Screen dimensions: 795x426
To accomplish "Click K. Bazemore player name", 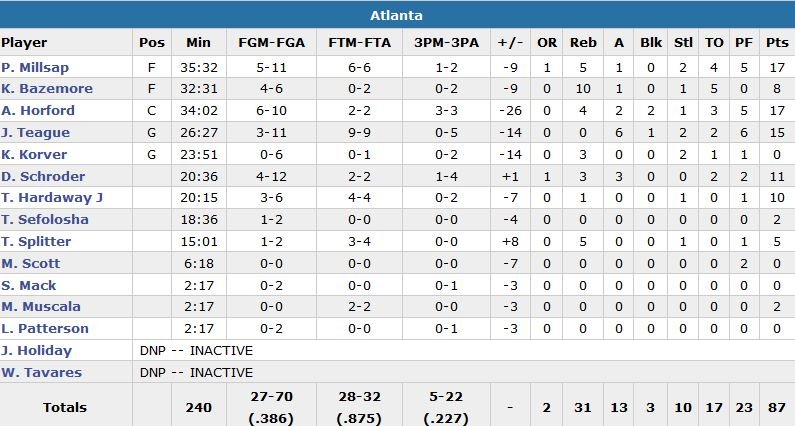I will [47, 89].
